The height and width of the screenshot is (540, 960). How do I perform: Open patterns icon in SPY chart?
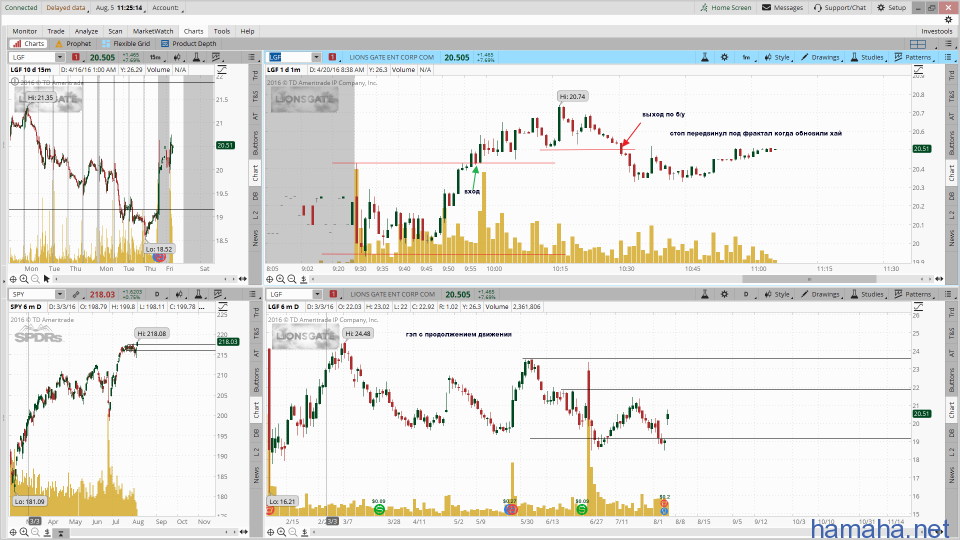click(x=218, y=294)
